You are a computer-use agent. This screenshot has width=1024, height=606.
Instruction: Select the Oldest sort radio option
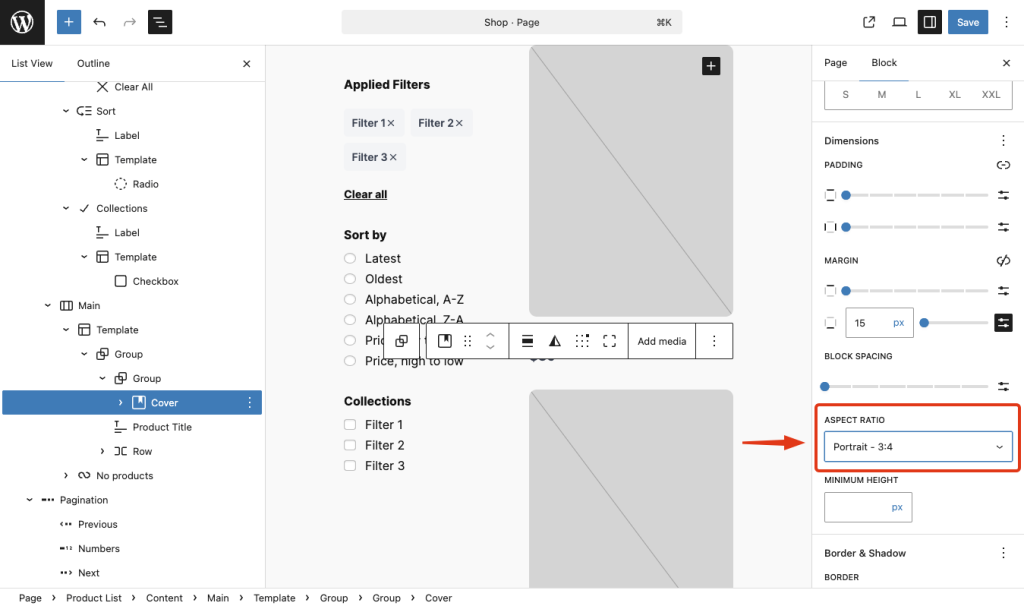350,279
